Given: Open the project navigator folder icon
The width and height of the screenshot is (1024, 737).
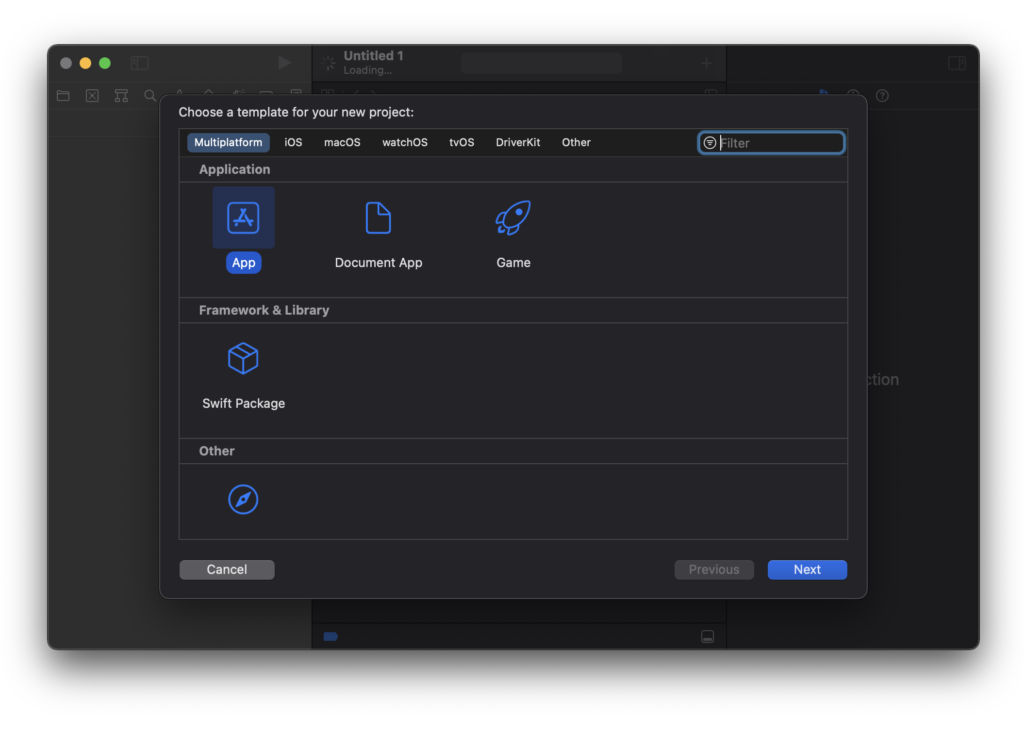Looking at the screenshot, I should tap(63, 96).
